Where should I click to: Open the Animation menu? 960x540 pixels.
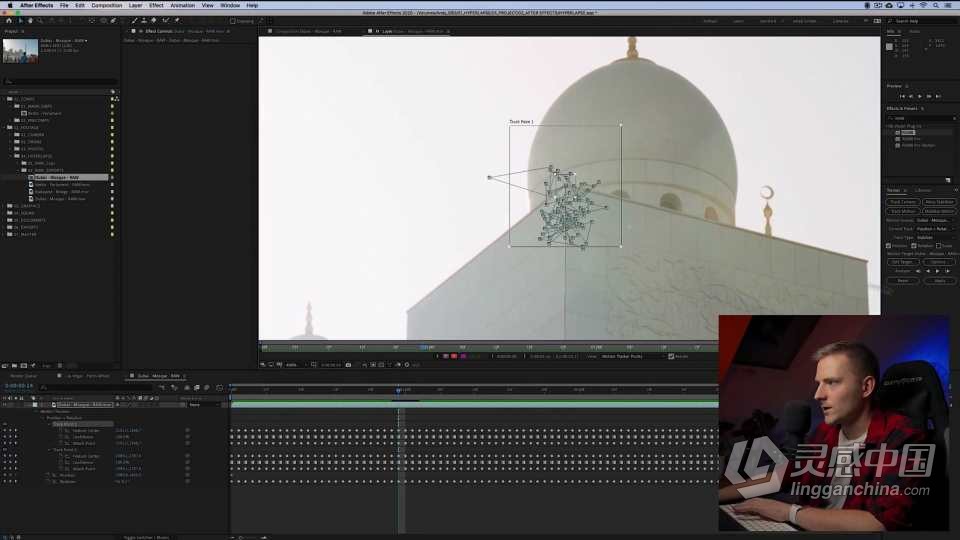182,5
